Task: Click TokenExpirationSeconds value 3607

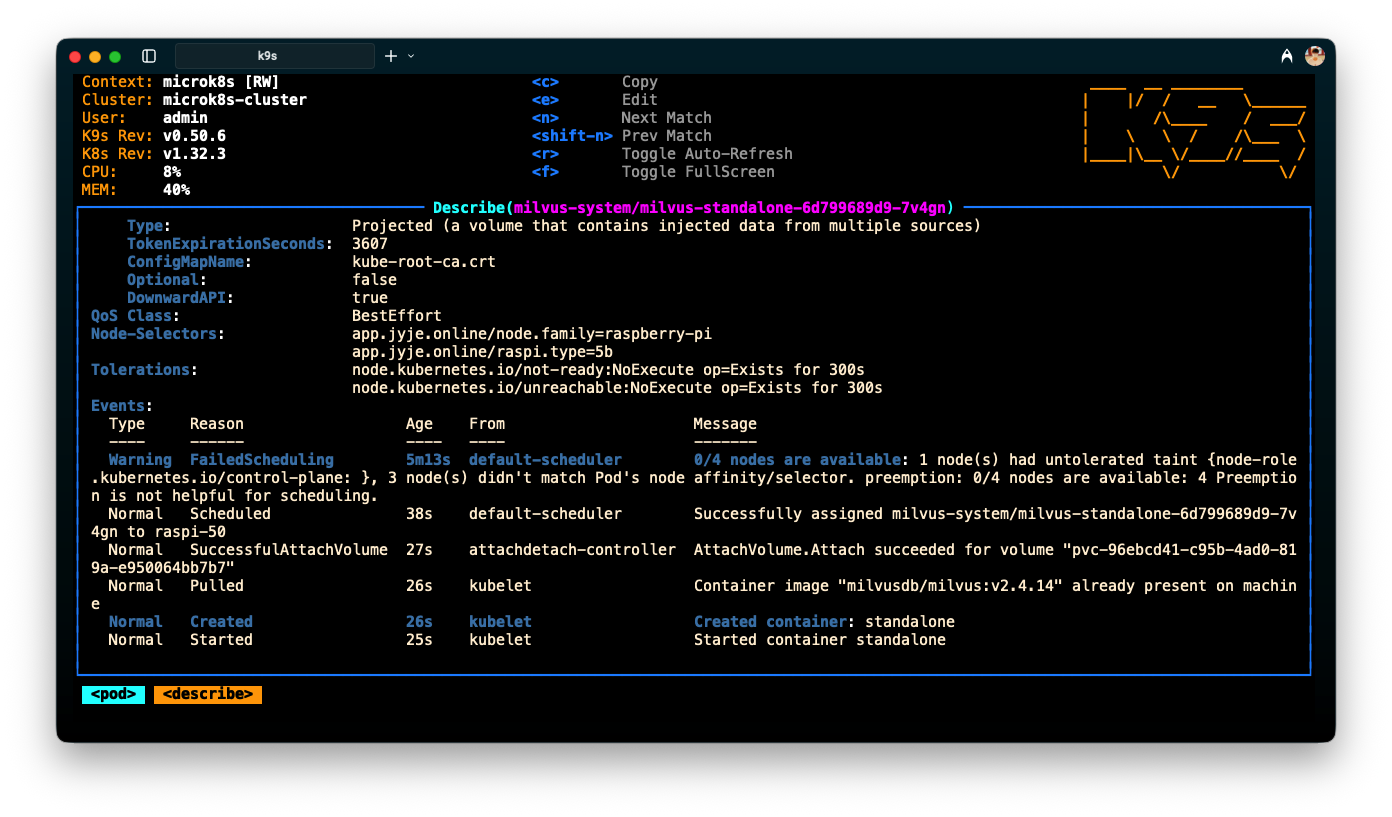Action: pyautogui.click(x=370, y=244)
